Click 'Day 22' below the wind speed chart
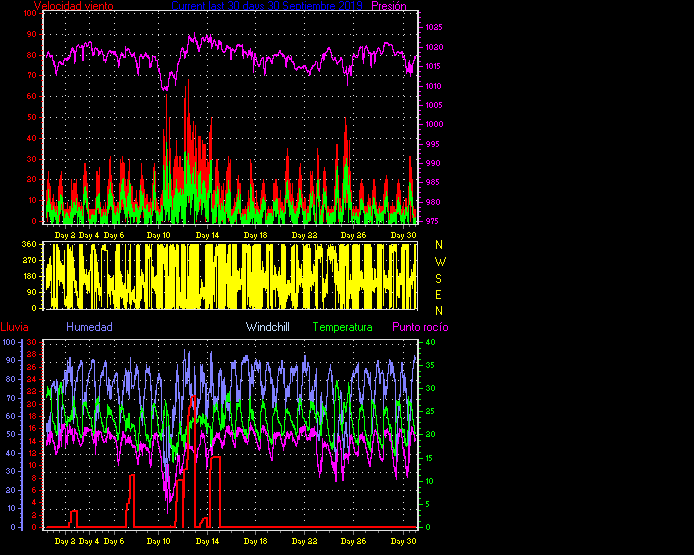Screen dimensions: 694x555 point(305,235)
